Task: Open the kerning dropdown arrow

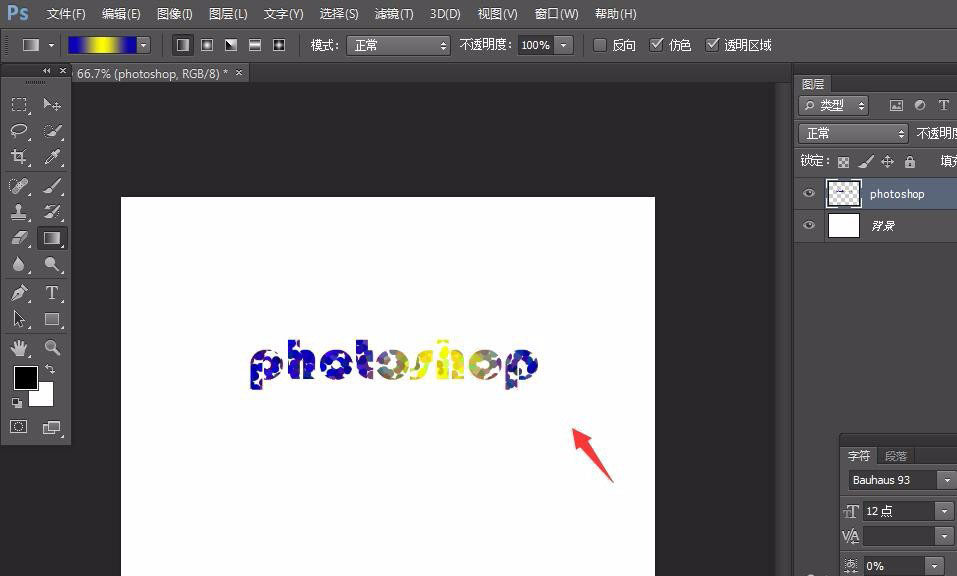Action: click(944, 536)
